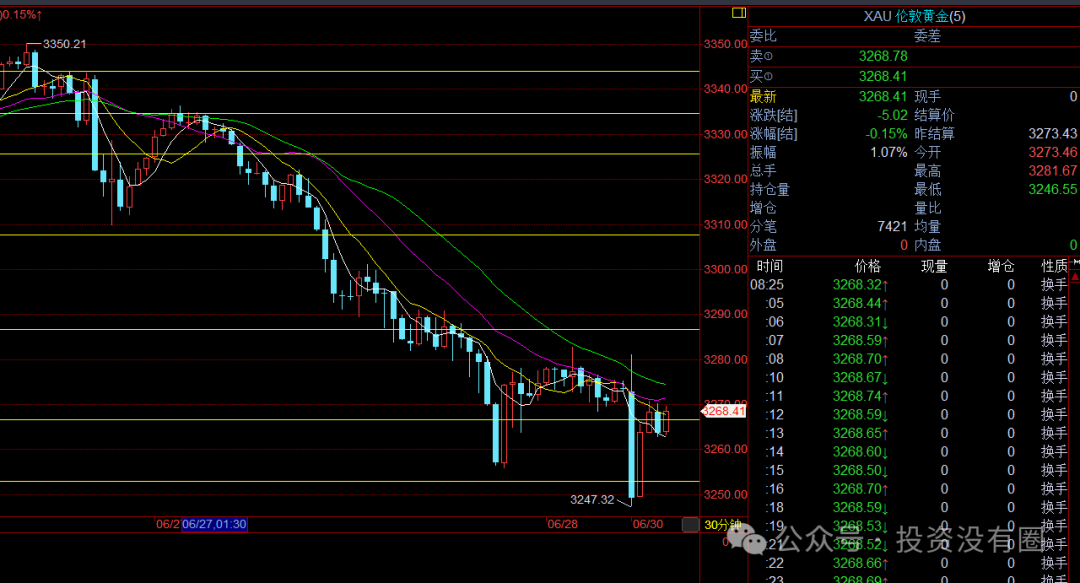Click the 外盘 label

pyautogui.click(x=763, y=245)
